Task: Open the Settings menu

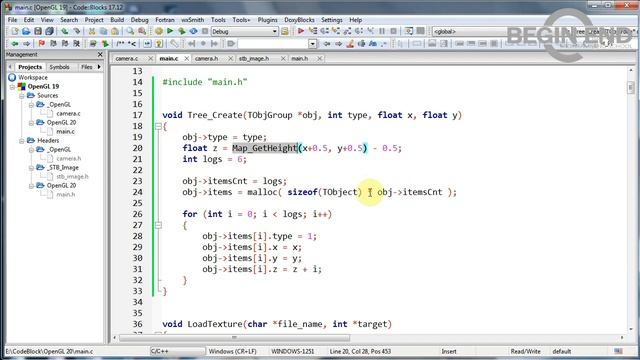Action: pos(331,20)
